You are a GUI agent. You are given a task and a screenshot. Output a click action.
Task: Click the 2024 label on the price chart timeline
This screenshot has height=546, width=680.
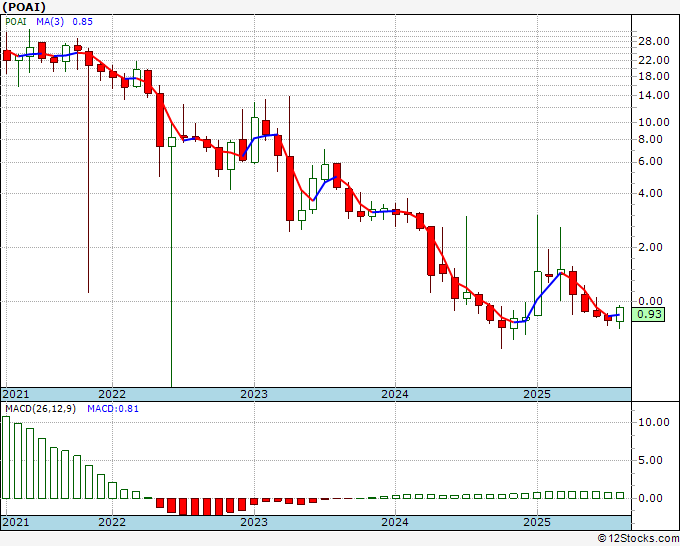click(395, 394)
